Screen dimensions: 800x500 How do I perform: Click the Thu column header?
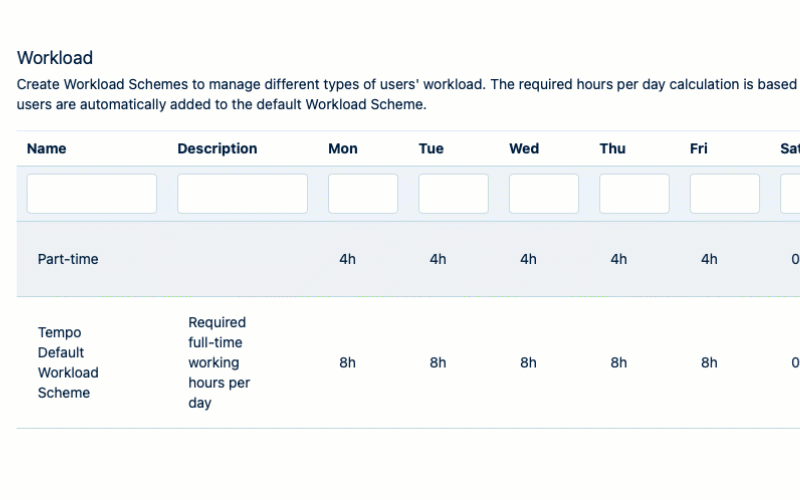pyautogui.click(x=613, y=149)
